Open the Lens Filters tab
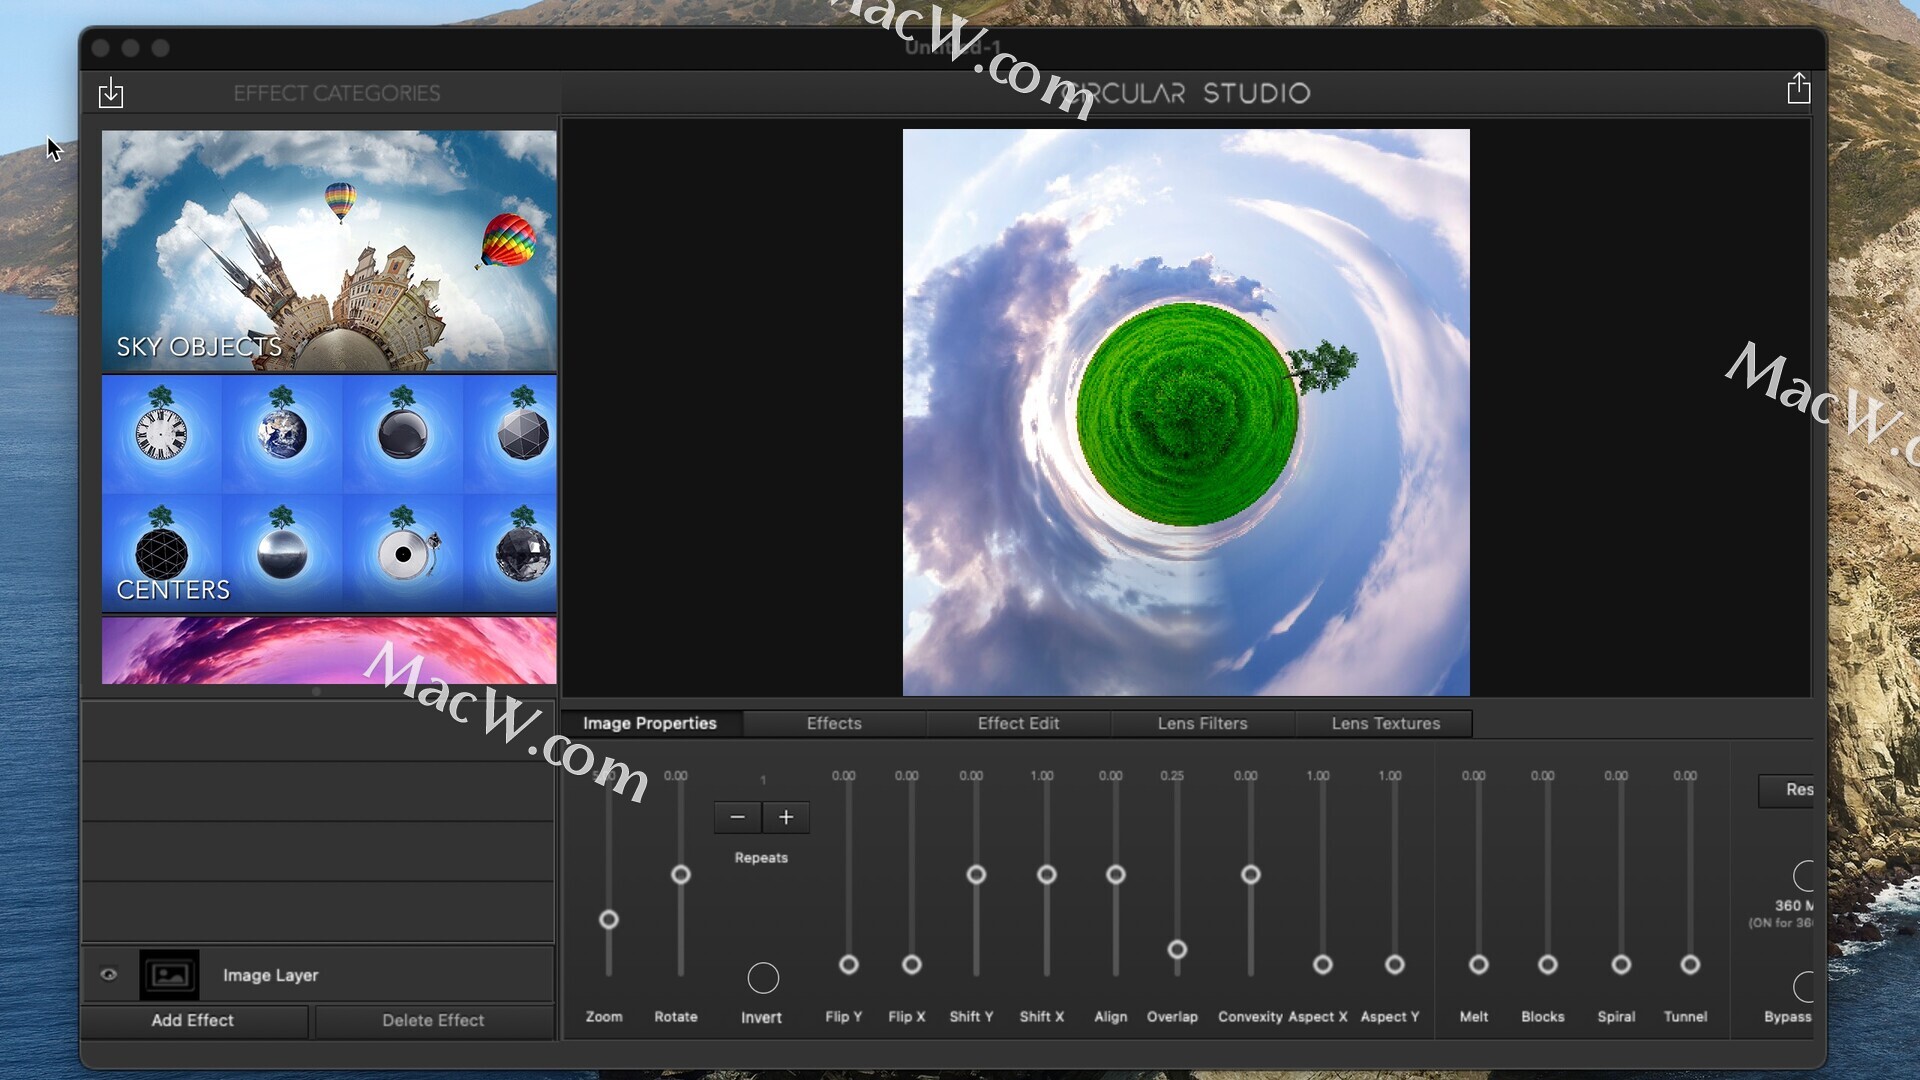This screenshot has width=1920, height=1080. tap(1202, 723)
